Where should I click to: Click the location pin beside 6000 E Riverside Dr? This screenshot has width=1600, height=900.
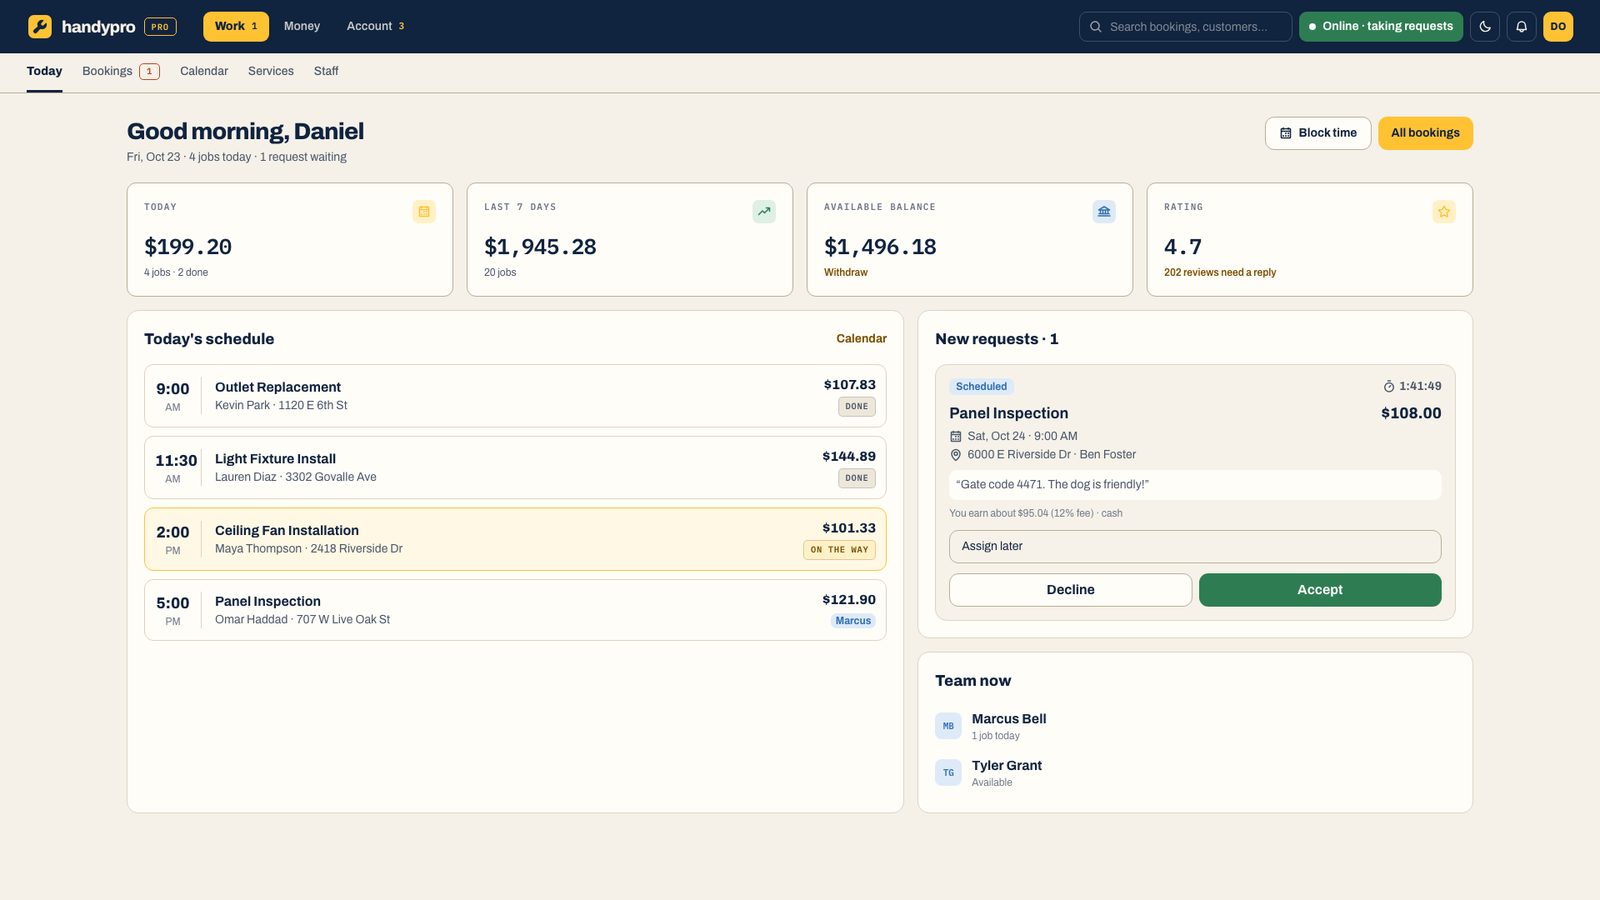coord(955,455)
